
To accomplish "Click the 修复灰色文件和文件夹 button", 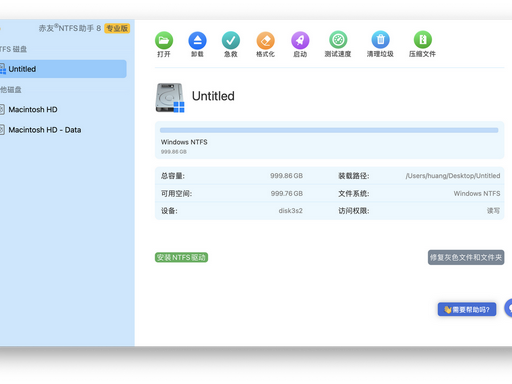I will (x=466, y=257).
